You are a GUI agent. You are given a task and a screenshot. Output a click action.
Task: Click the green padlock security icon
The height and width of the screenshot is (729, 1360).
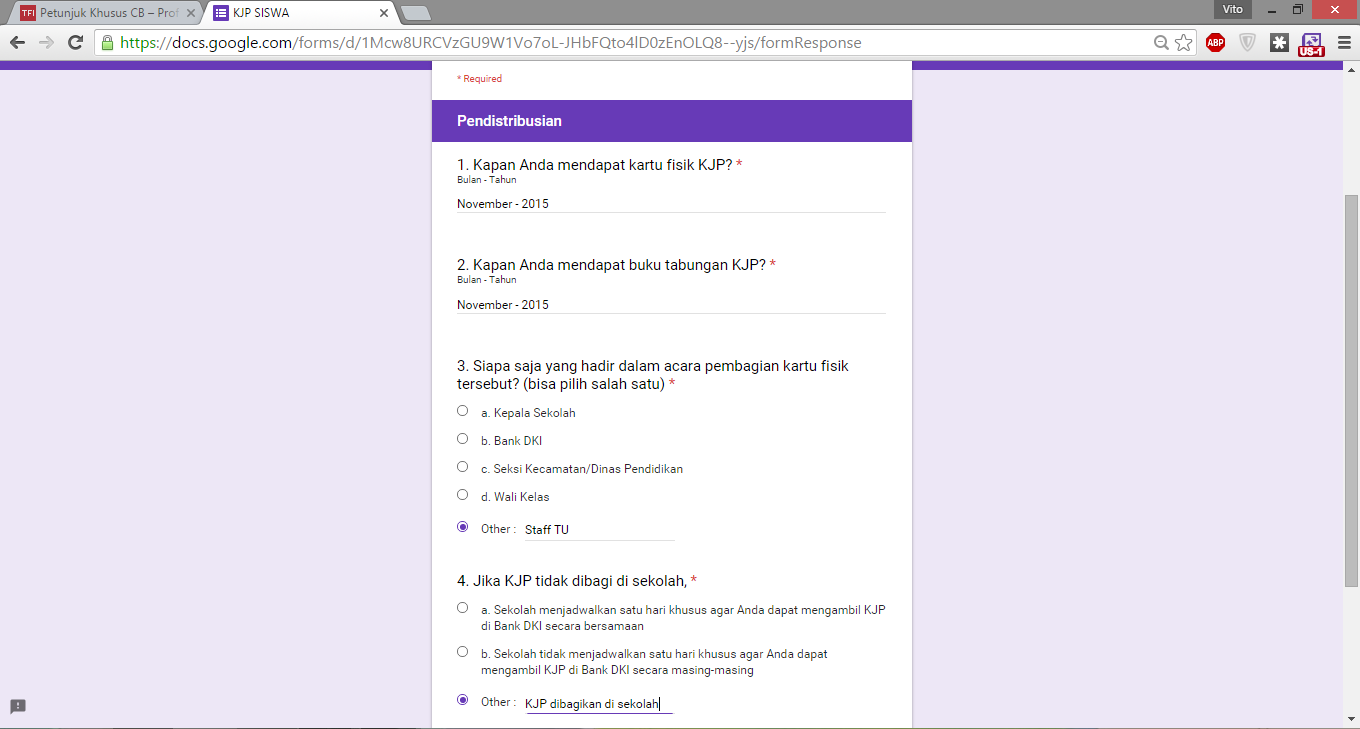(x=106, y=43)
